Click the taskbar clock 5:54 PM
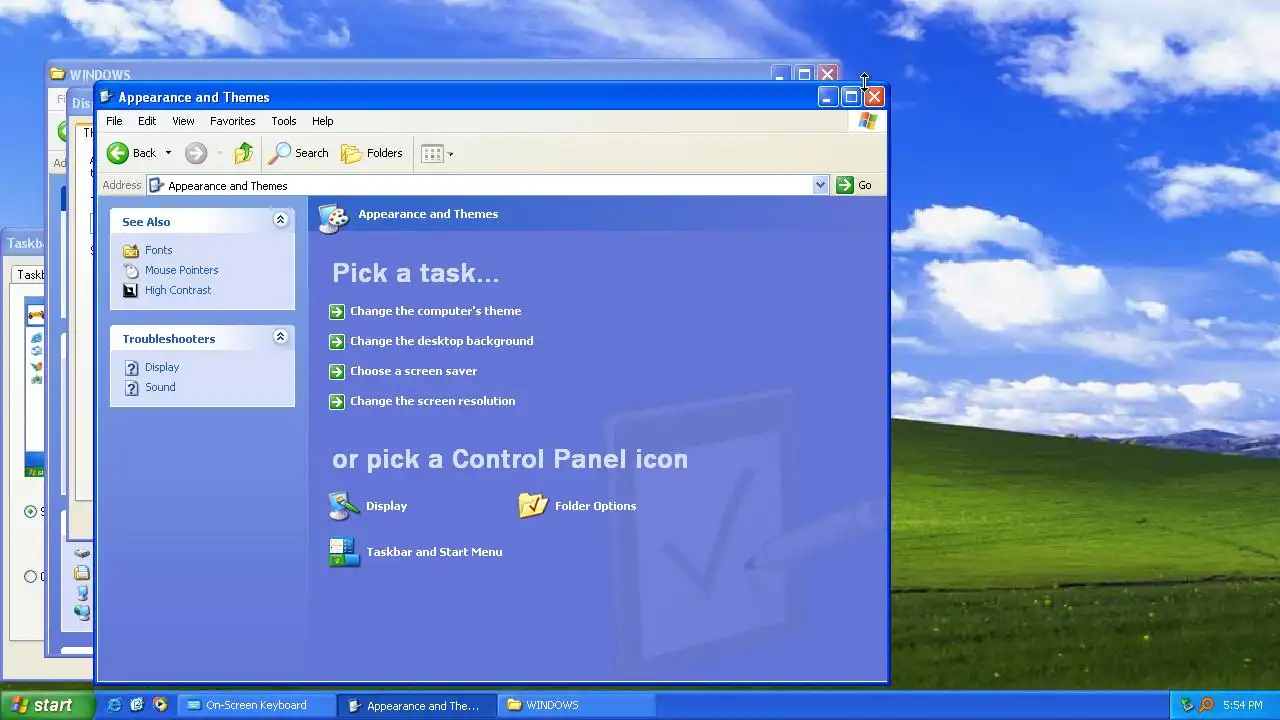The height and width of the screenshot is (720, 1280). point(1243,705)
